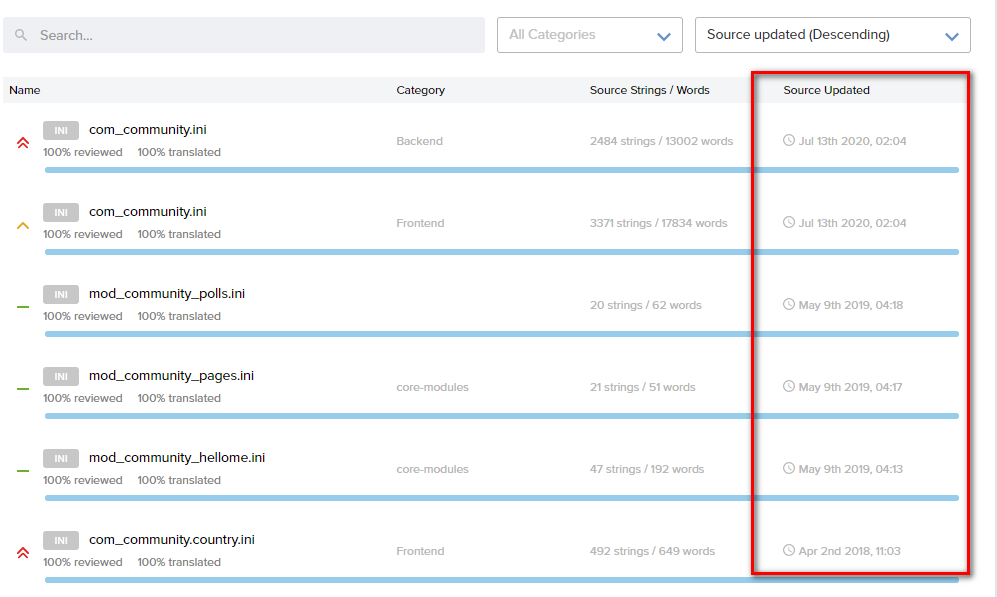Click the Source Updated column header

[x=826, y=90]
